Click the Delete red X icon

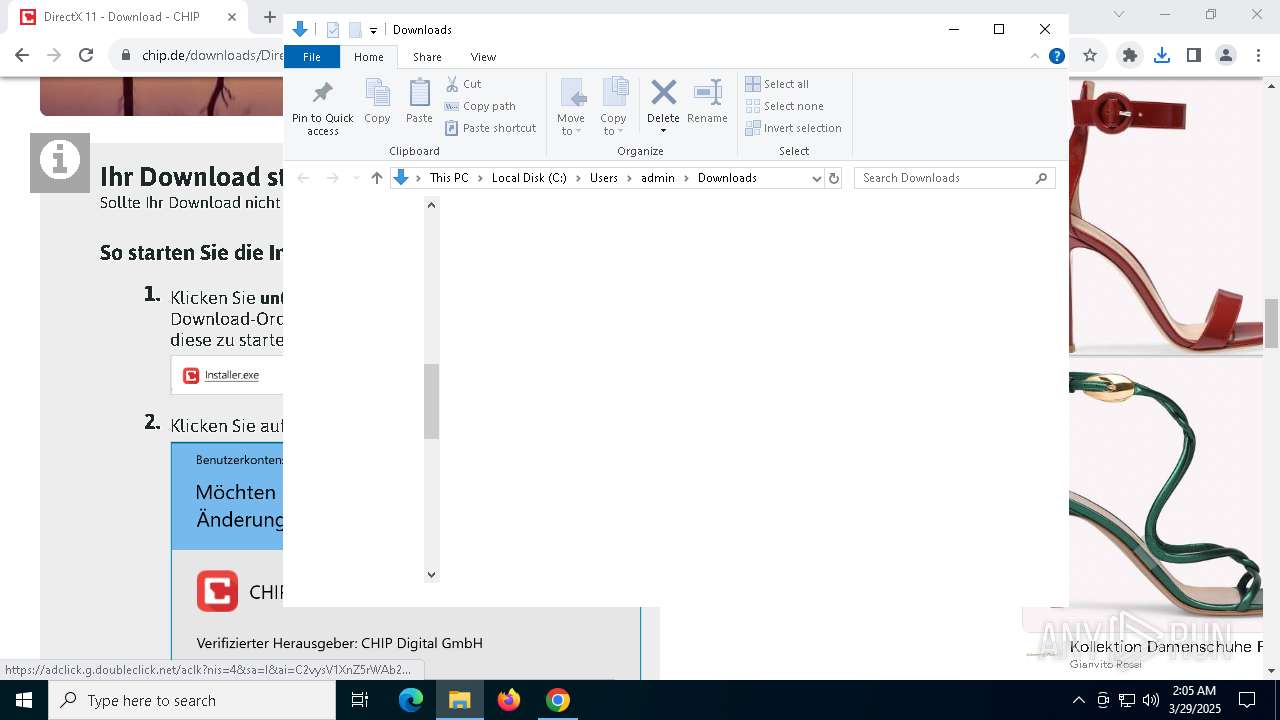pyautogui.click(x=663, y=93)
